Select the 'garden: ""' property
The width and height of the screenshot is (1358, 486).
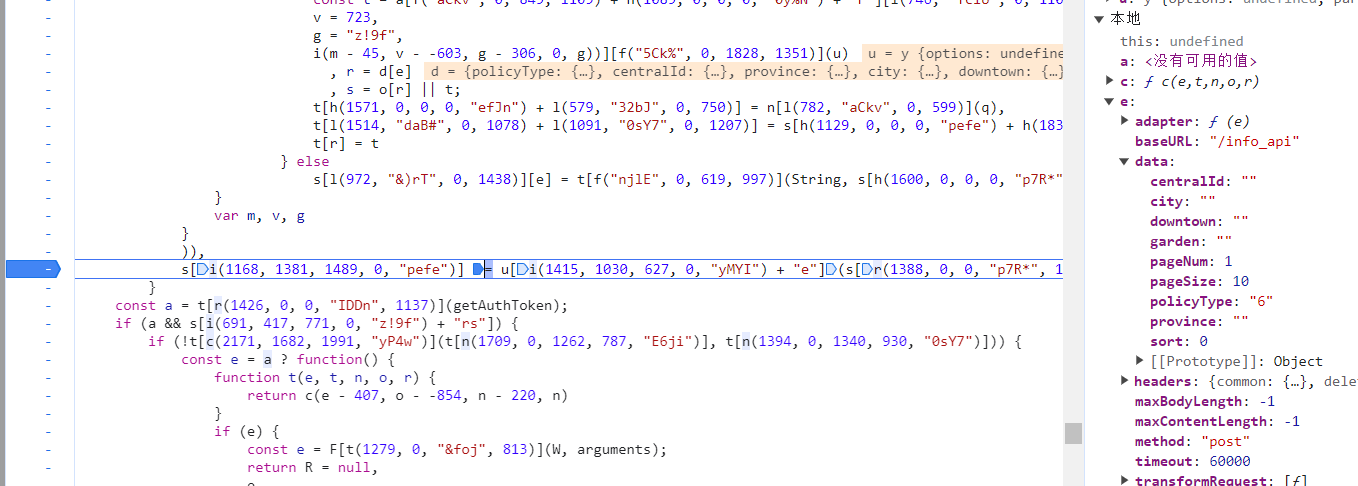click(x=1191, y=241)
